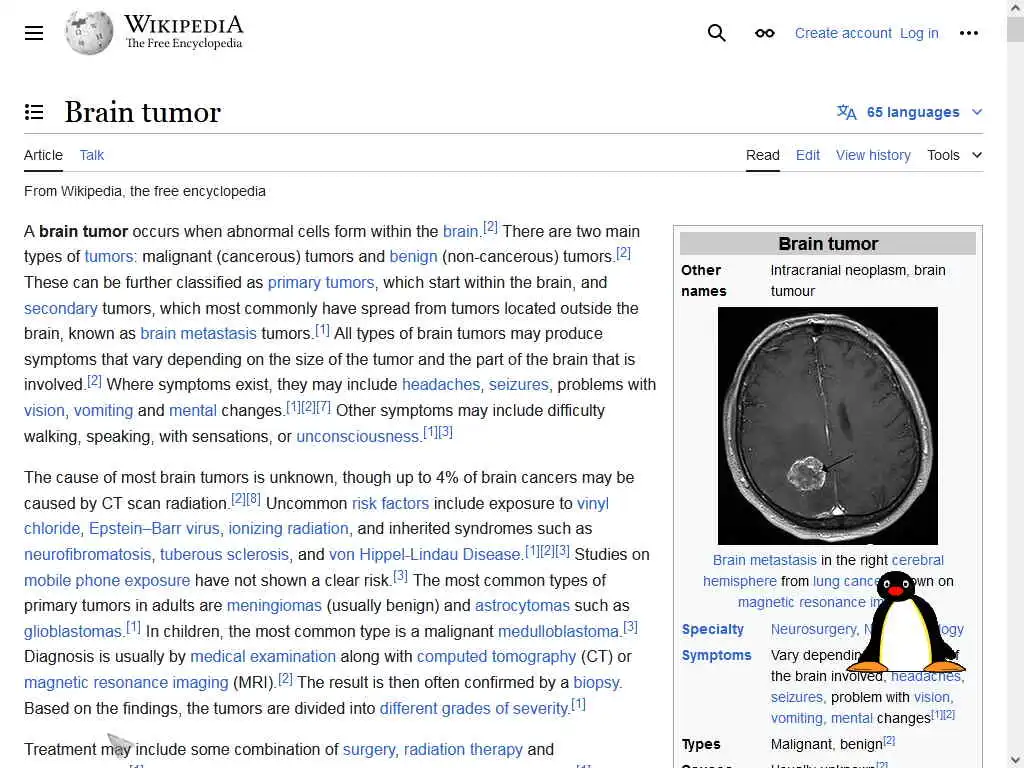Image resolution: width=1024 pixels, height=768 pixels.
Task: Open the Edit tab
Action: point(808,155)
